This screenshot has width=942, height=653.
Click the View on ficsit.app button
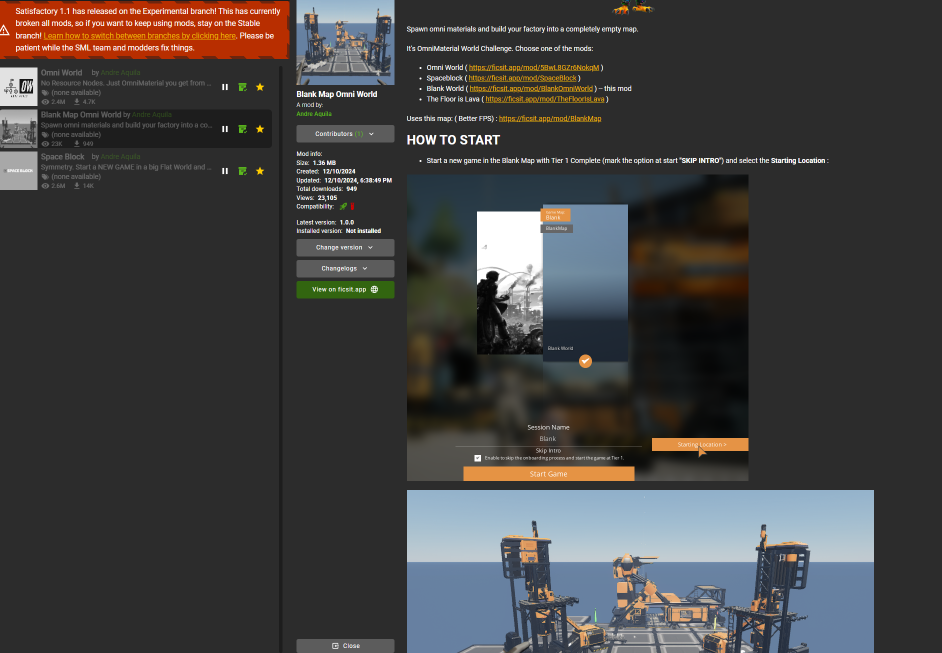tap(345, 289)
